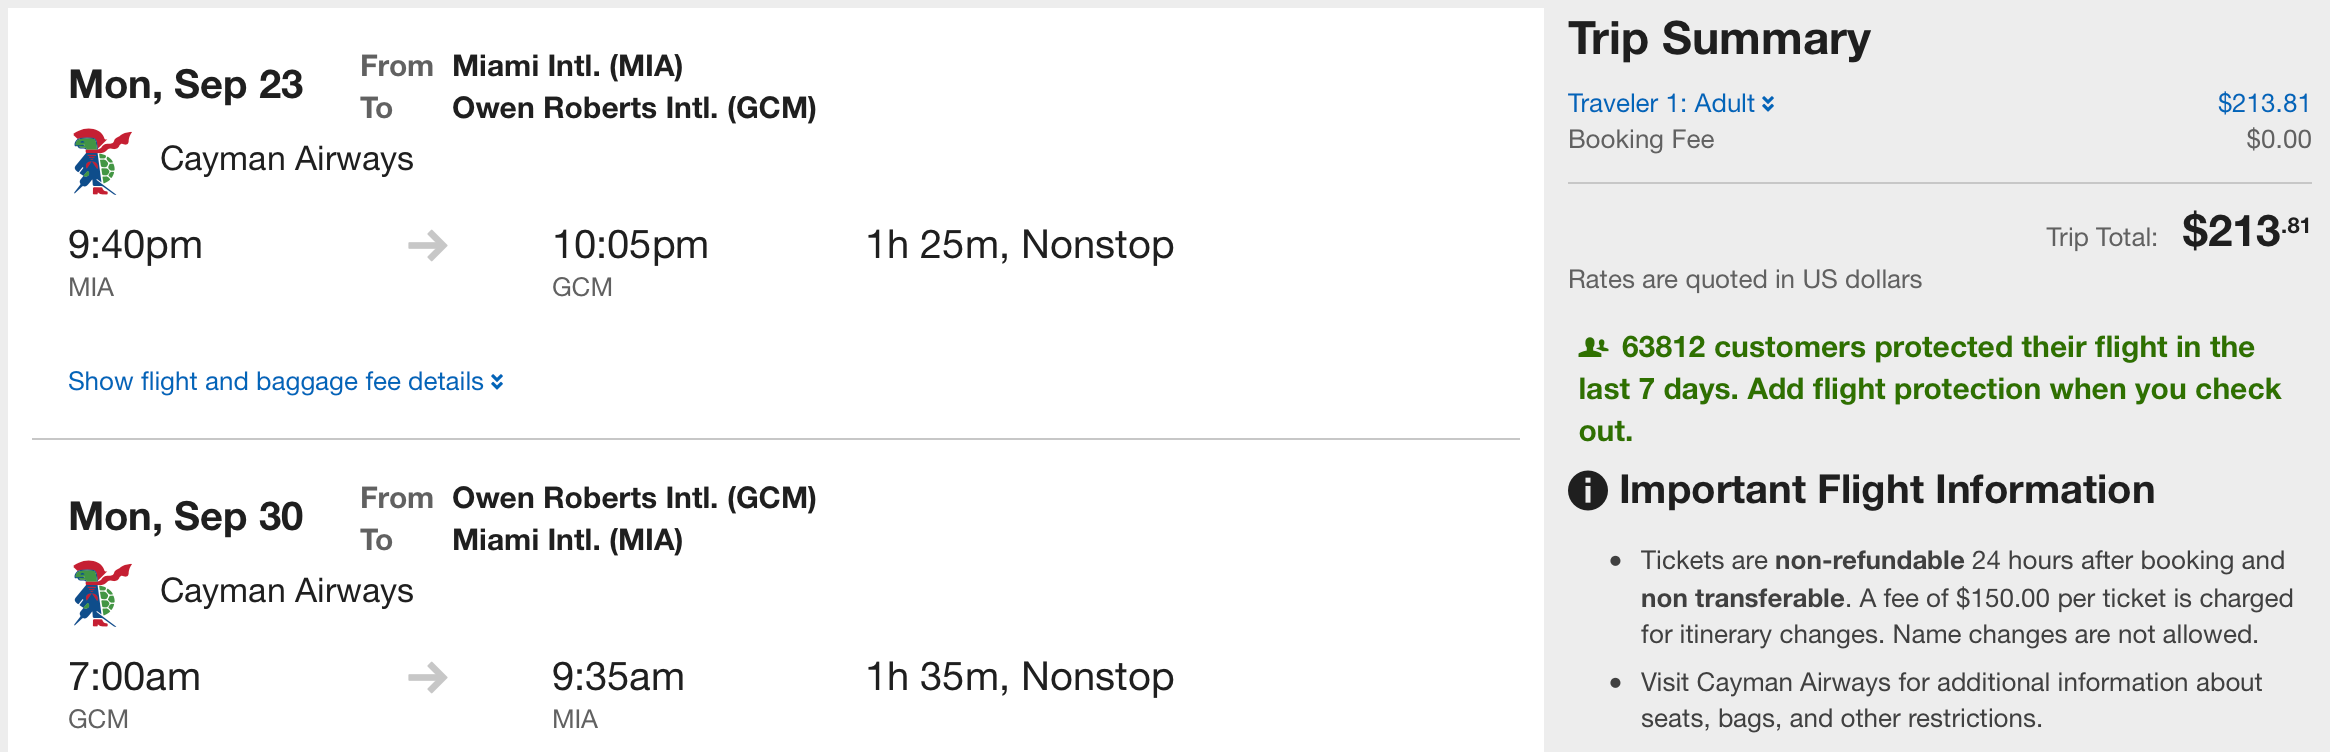This screenshot has width=2330, height=752.
Task: Click the double chevron beside baggage fee details
Action: click(497, 382)
